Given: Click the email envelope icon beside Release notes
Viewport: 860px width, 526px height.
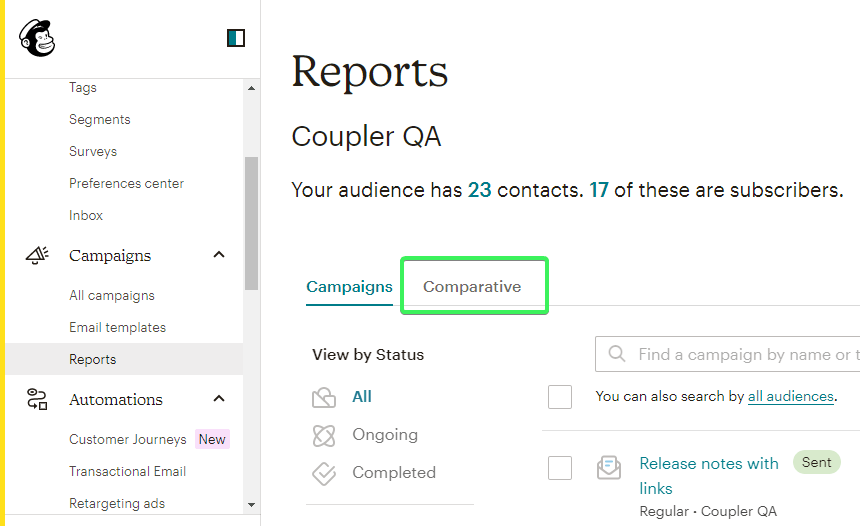Looking at the screenshot, I should (609, 468).
